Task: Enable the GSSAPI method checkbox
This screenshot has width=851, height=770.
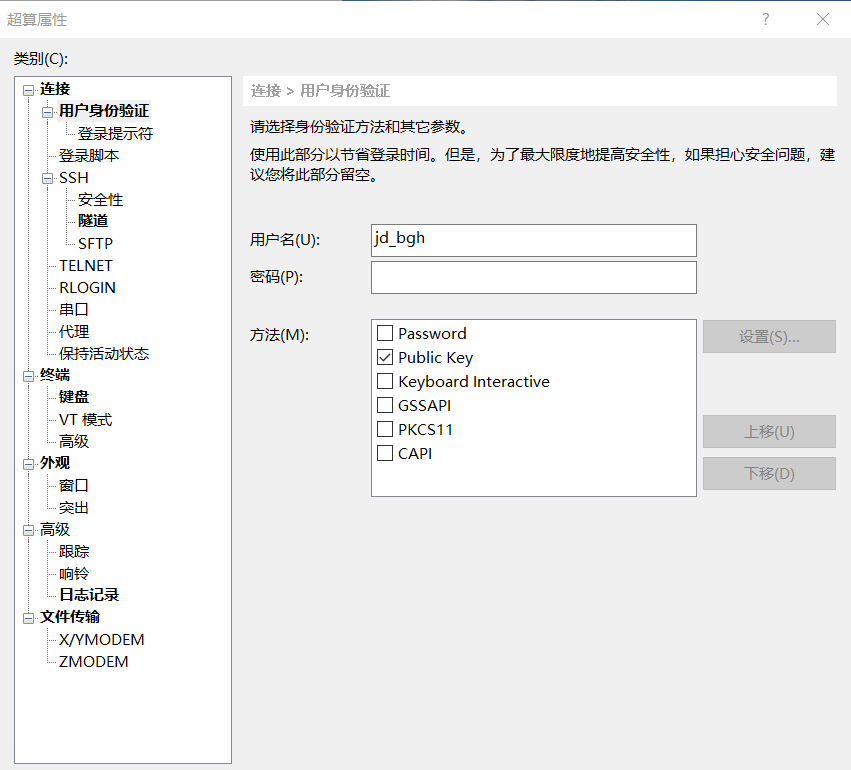Action: click(385, 405)
